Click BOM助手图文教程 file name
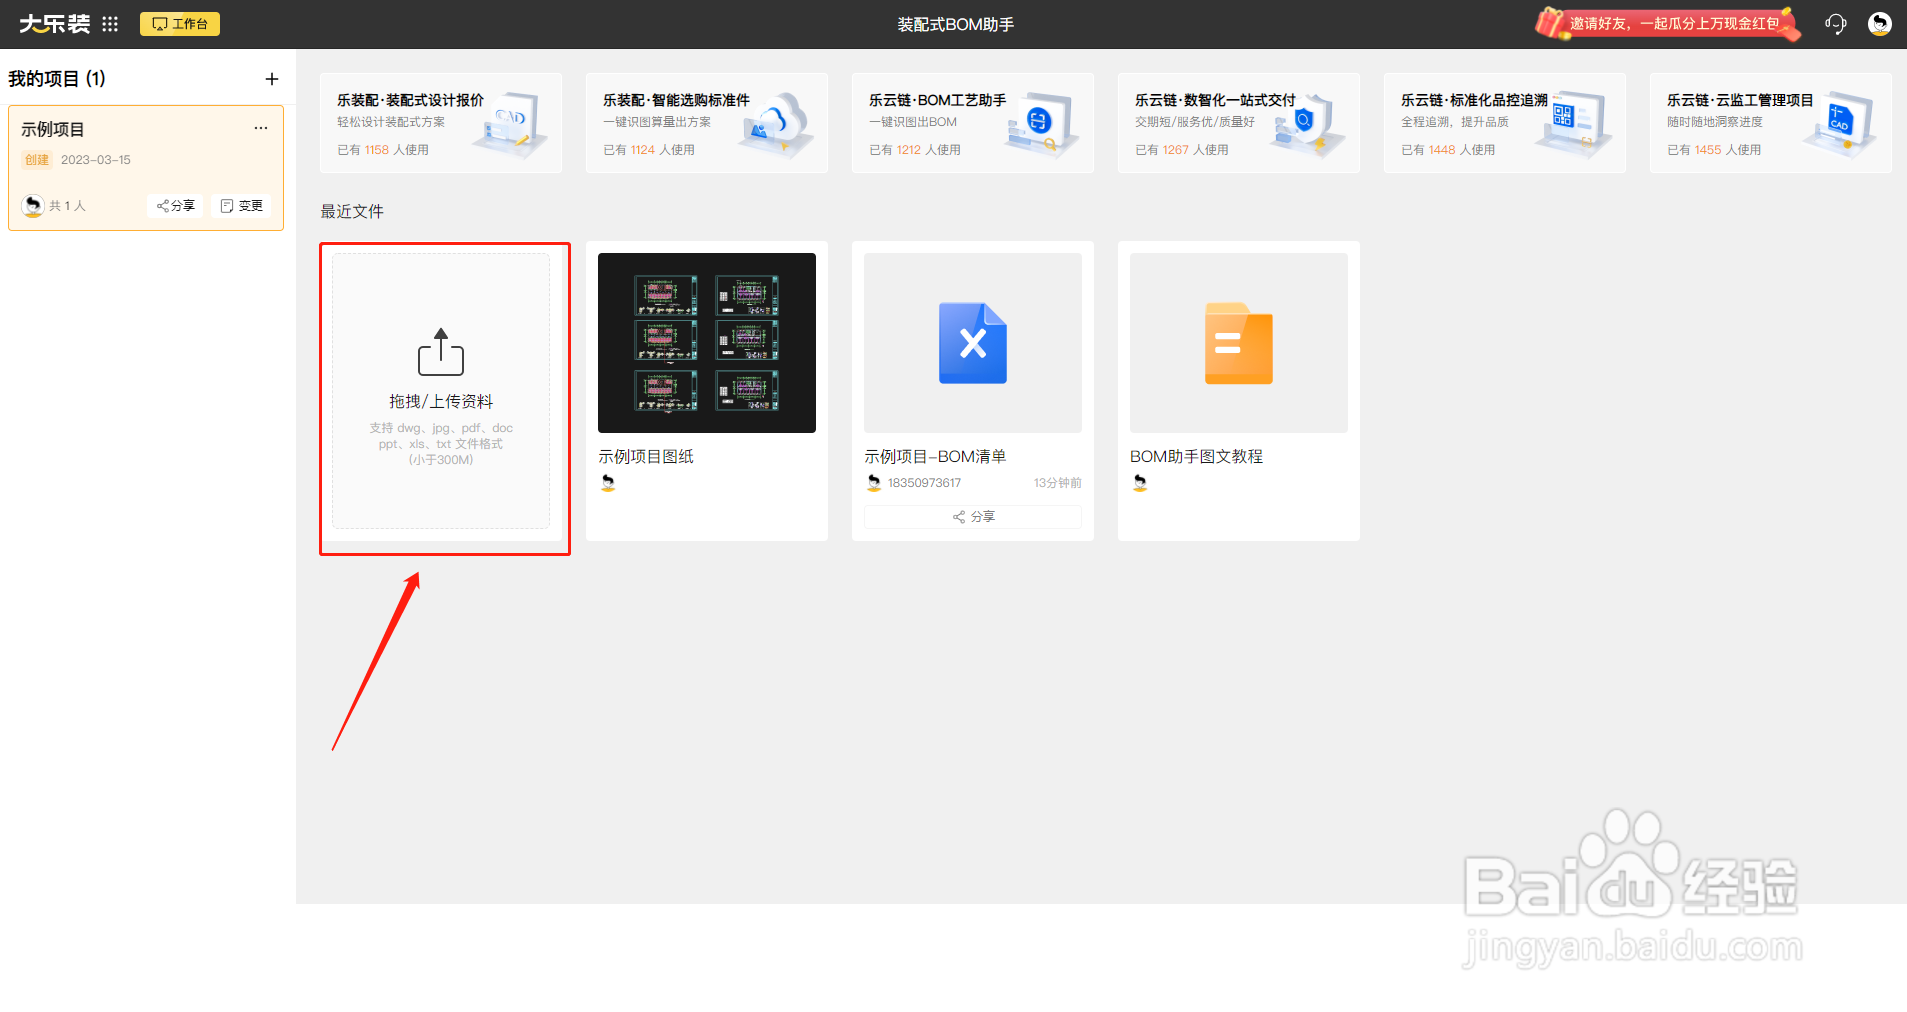The image size is (1907, 1012). tap(1196, 456)
